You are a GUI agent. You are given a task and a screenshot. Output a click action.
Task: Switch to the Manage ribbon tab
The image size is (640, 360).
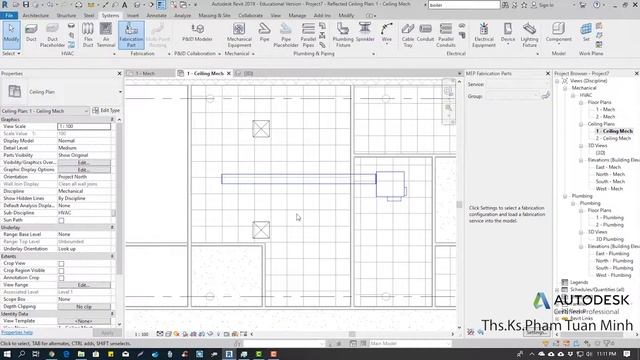pos(297,16)
